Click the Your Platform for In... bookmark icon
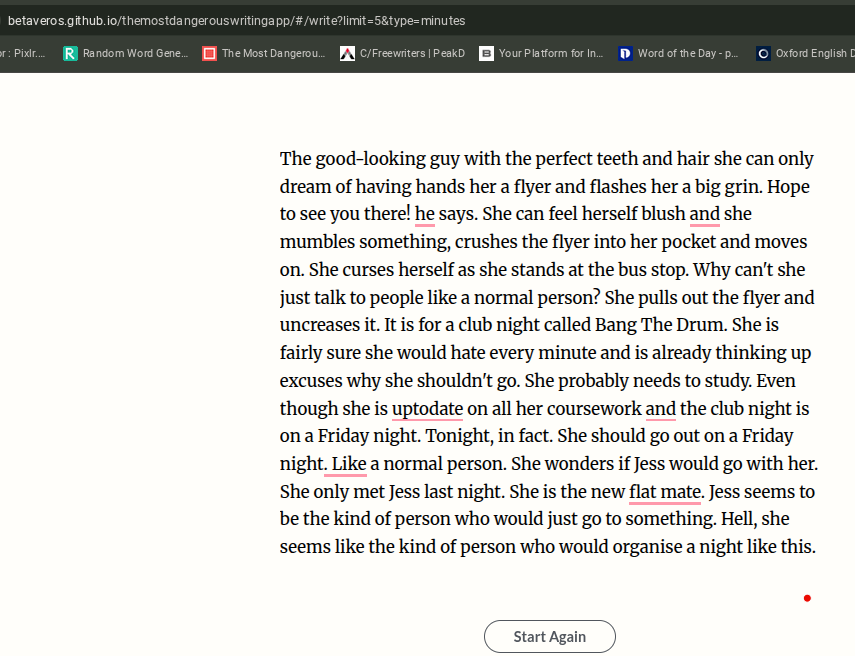 click(486, 53)
